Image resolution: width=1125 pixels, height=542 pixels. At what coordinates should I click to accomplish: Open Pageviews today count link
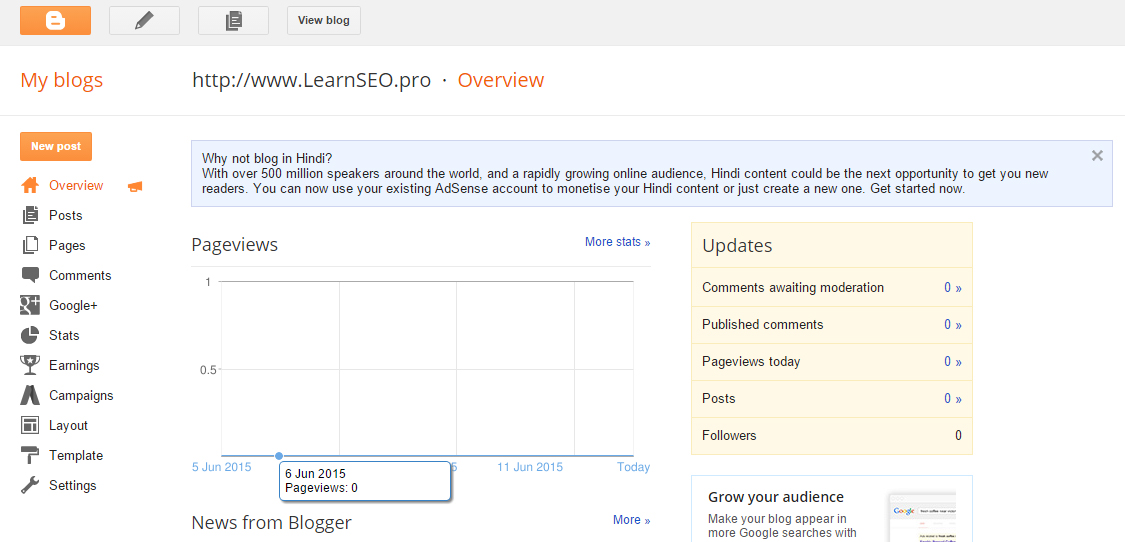point(953,362)
